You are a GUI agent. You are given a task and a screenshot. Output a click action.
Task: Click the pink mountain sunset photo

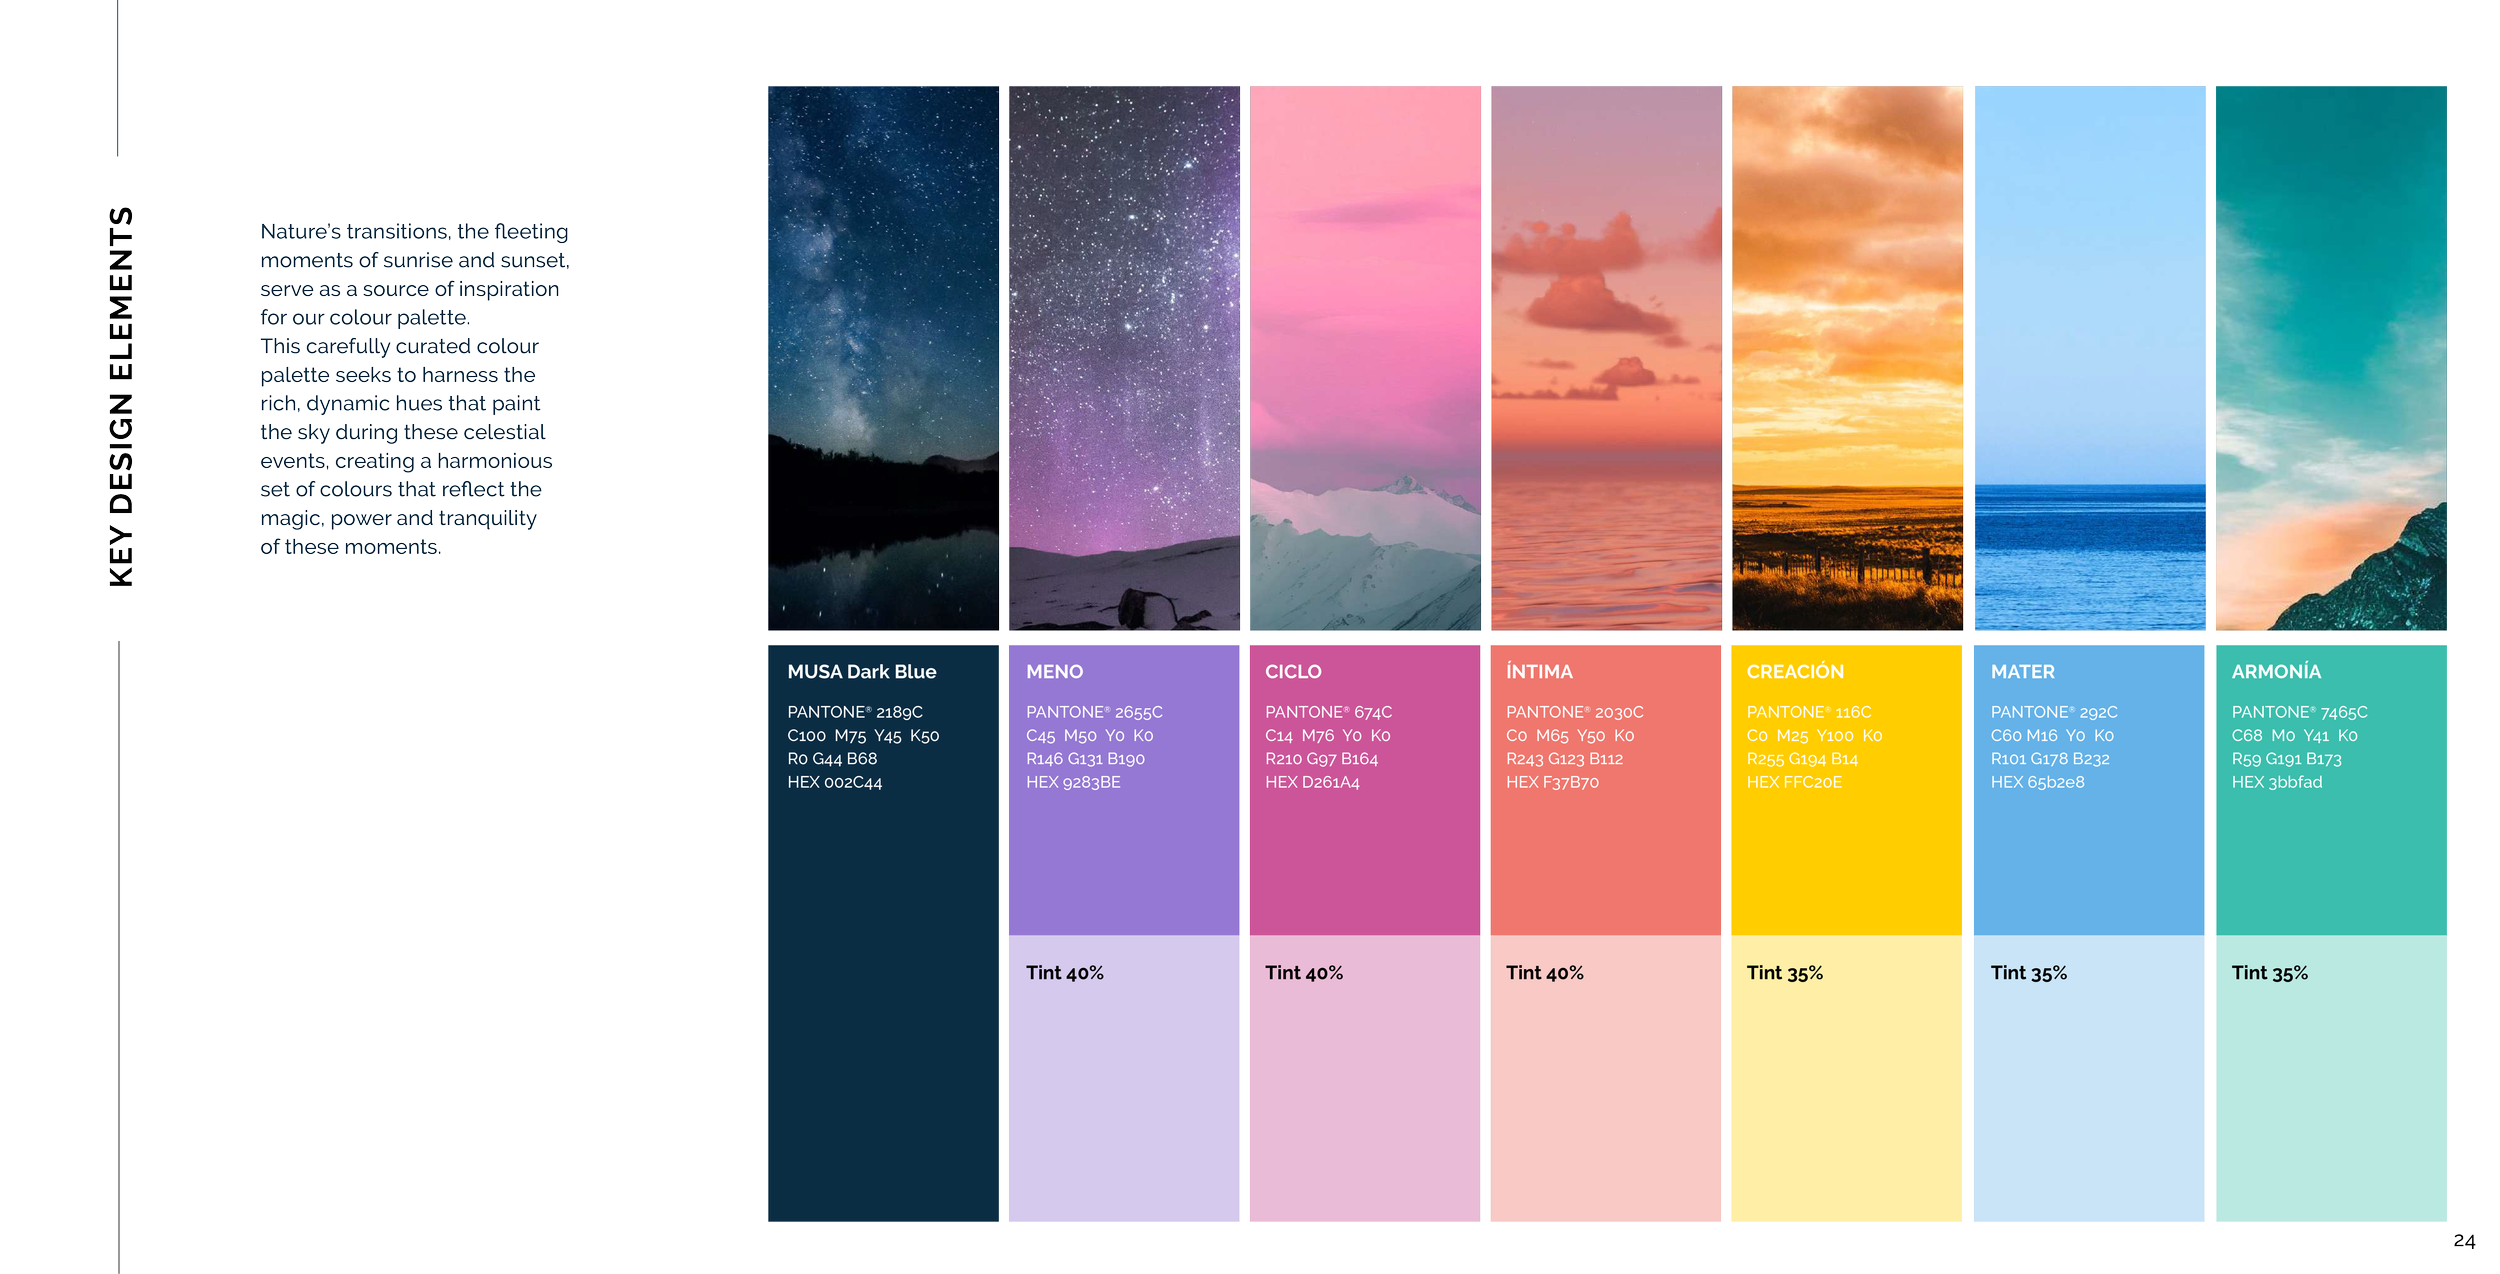pyautogui.click(x=1365, y=358)
